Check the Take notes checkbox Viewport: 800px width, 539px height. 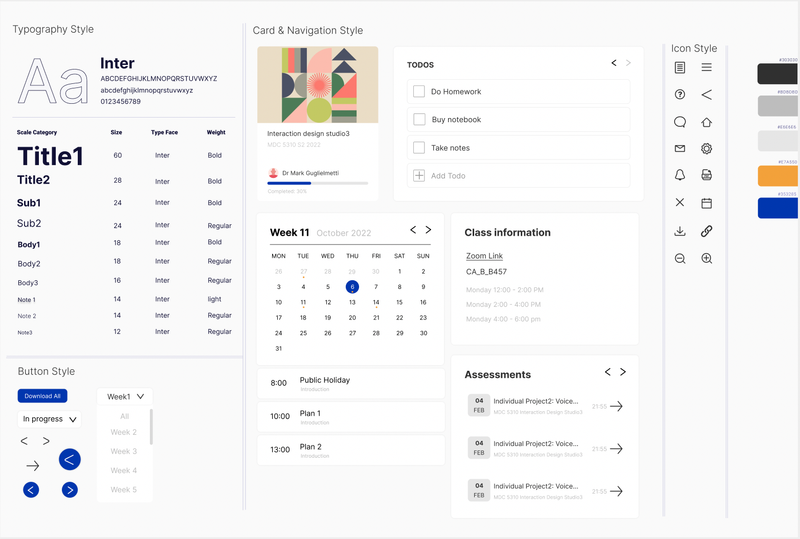tap(419, 148)
